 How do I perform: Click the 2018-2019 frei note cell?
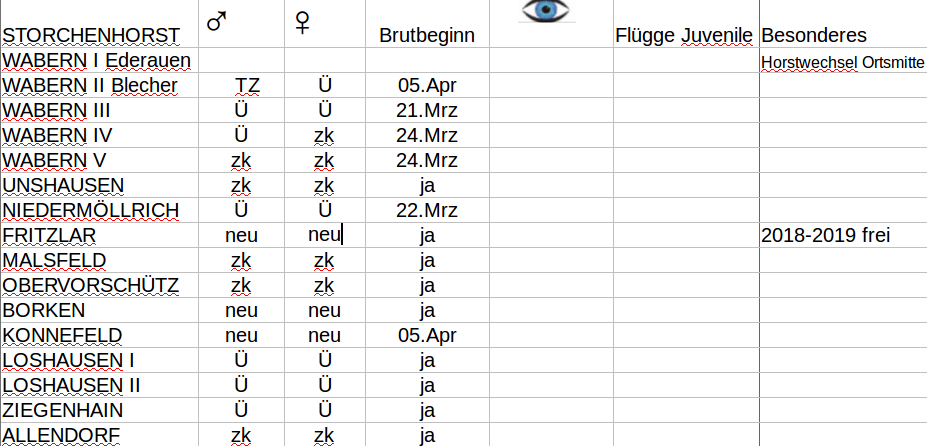pos(843,235)
